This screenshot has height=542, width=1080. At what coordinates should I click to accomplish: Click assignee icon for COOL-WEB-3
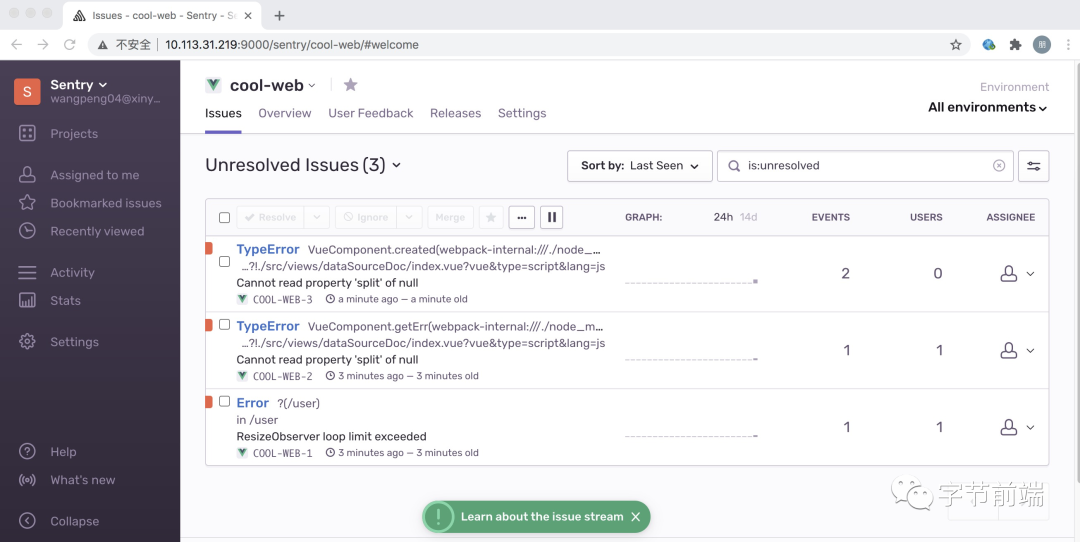(1008, 273)
